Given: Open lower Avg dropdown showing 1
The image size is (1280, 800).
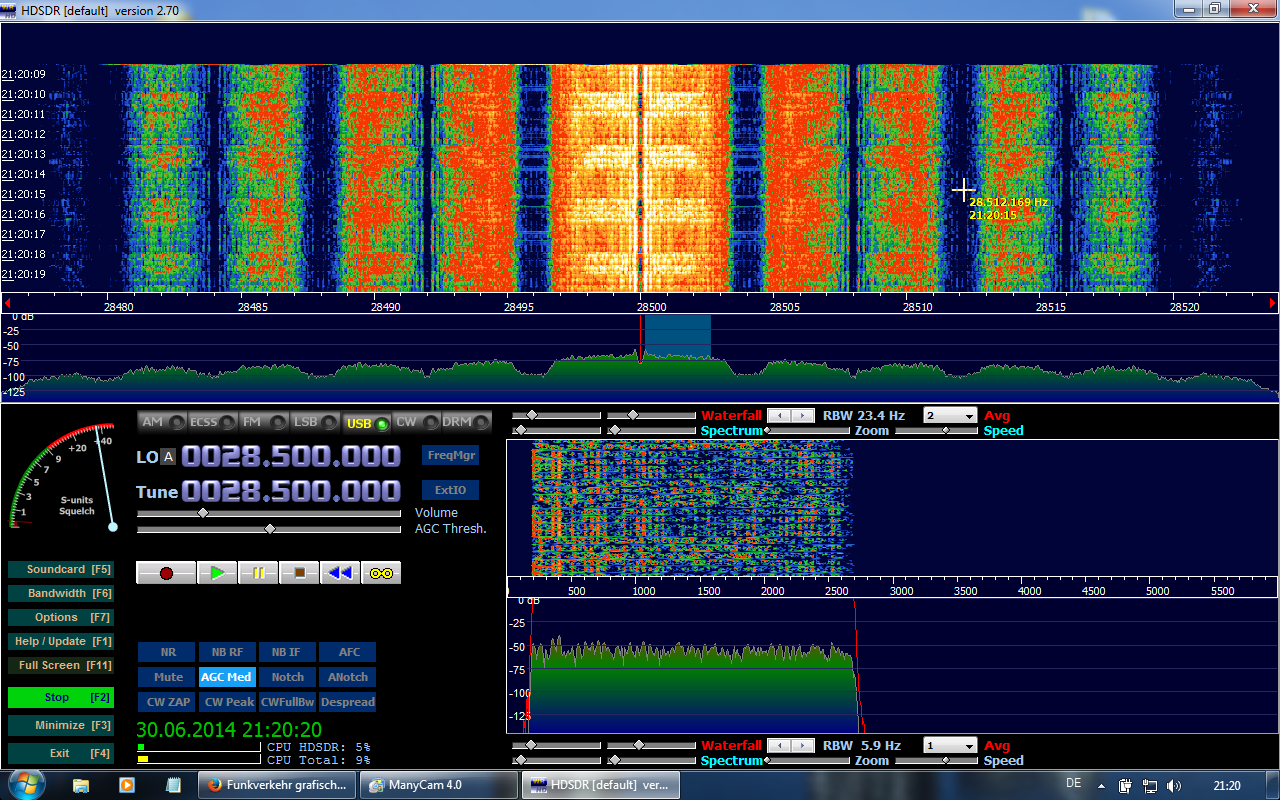Looking at the screenshot, I should [x=950, y=745].
